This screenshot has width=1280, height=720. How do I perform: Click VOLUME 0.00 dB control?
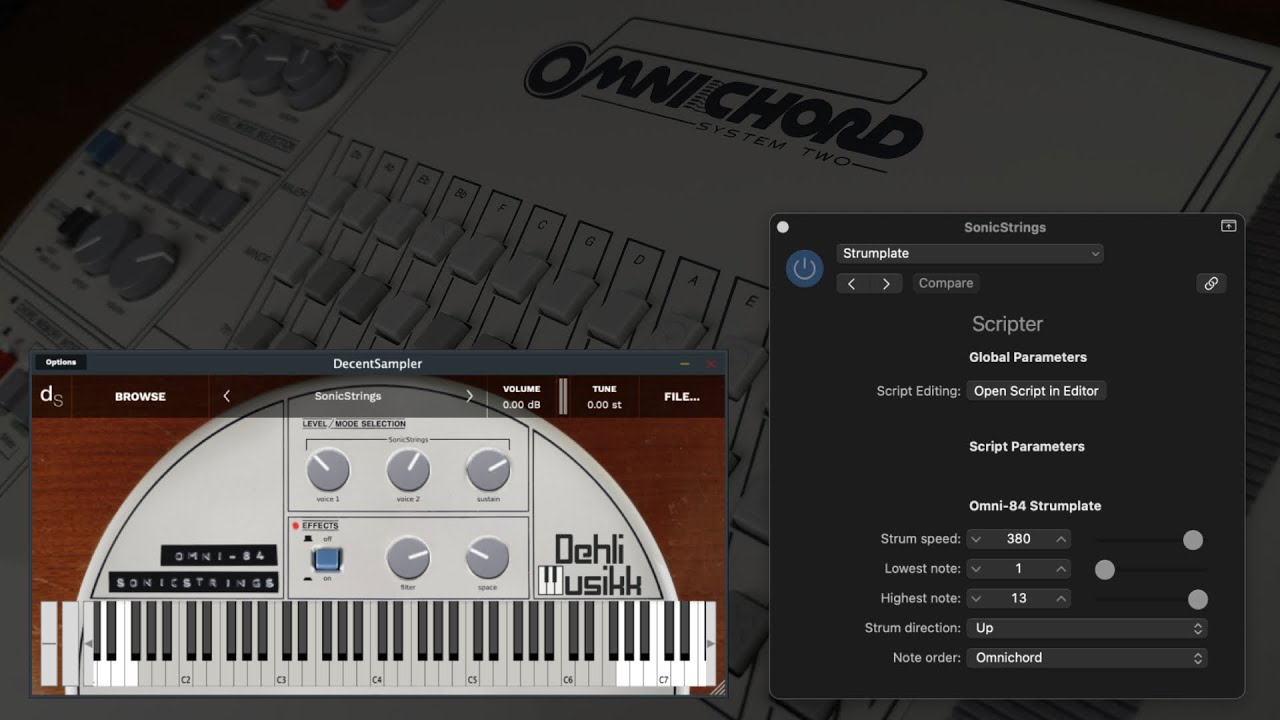tap(521, 397)
